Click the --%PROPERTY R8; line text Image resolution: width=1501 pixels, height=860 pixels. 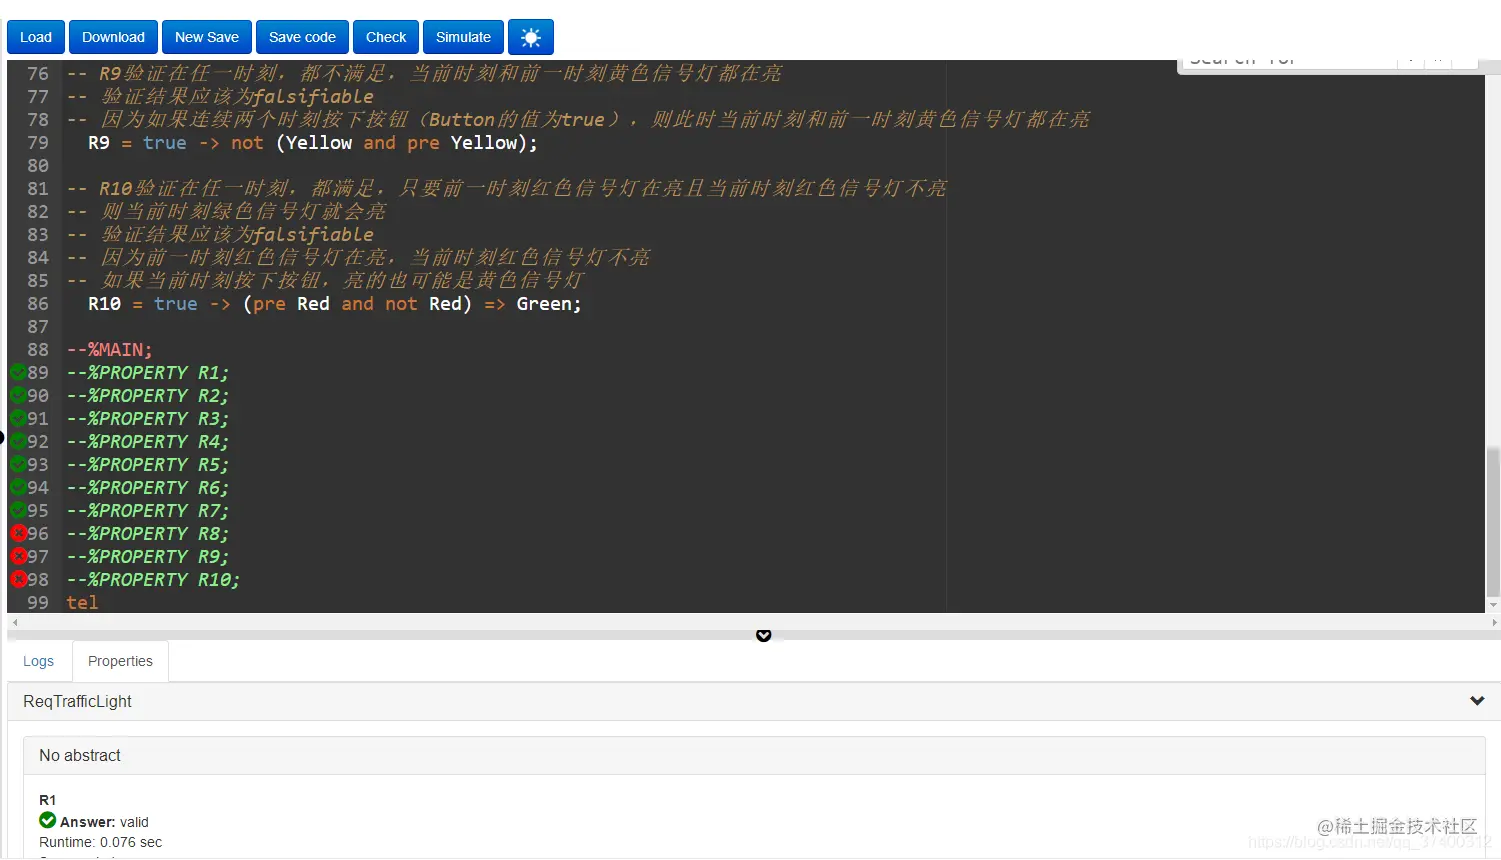tap(147, 533)
